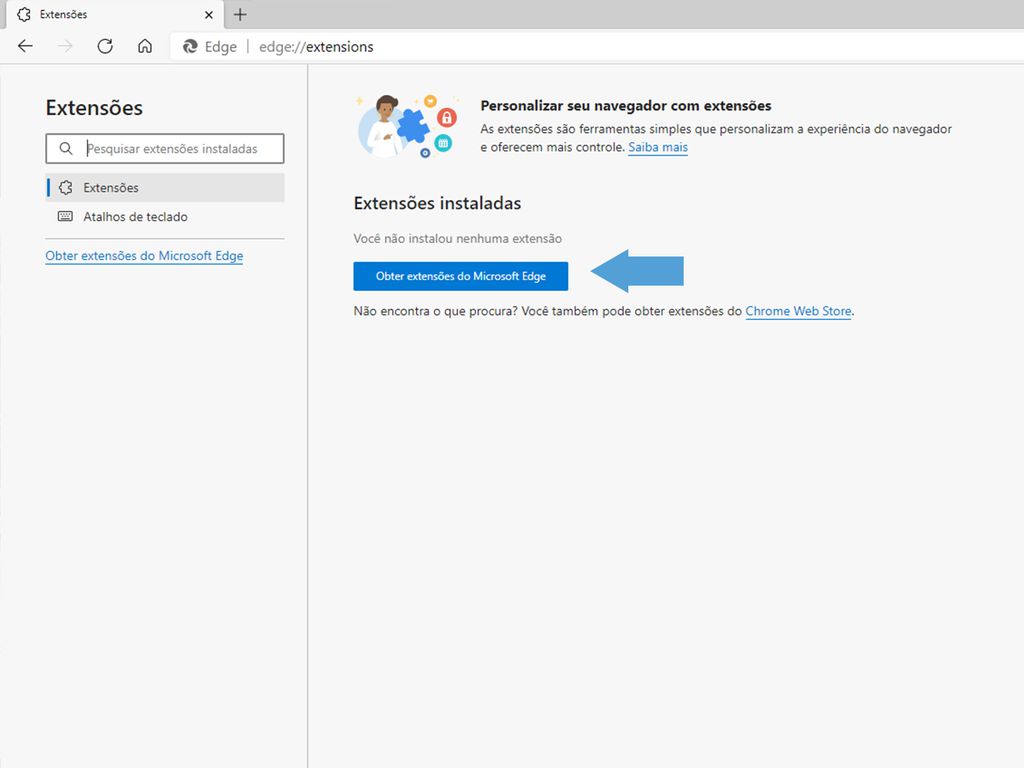This screenshot has width=1024, height=768.
Task: Click the keyboard icon beside Atalhos de teclado
Action: (x=65, y=216)
